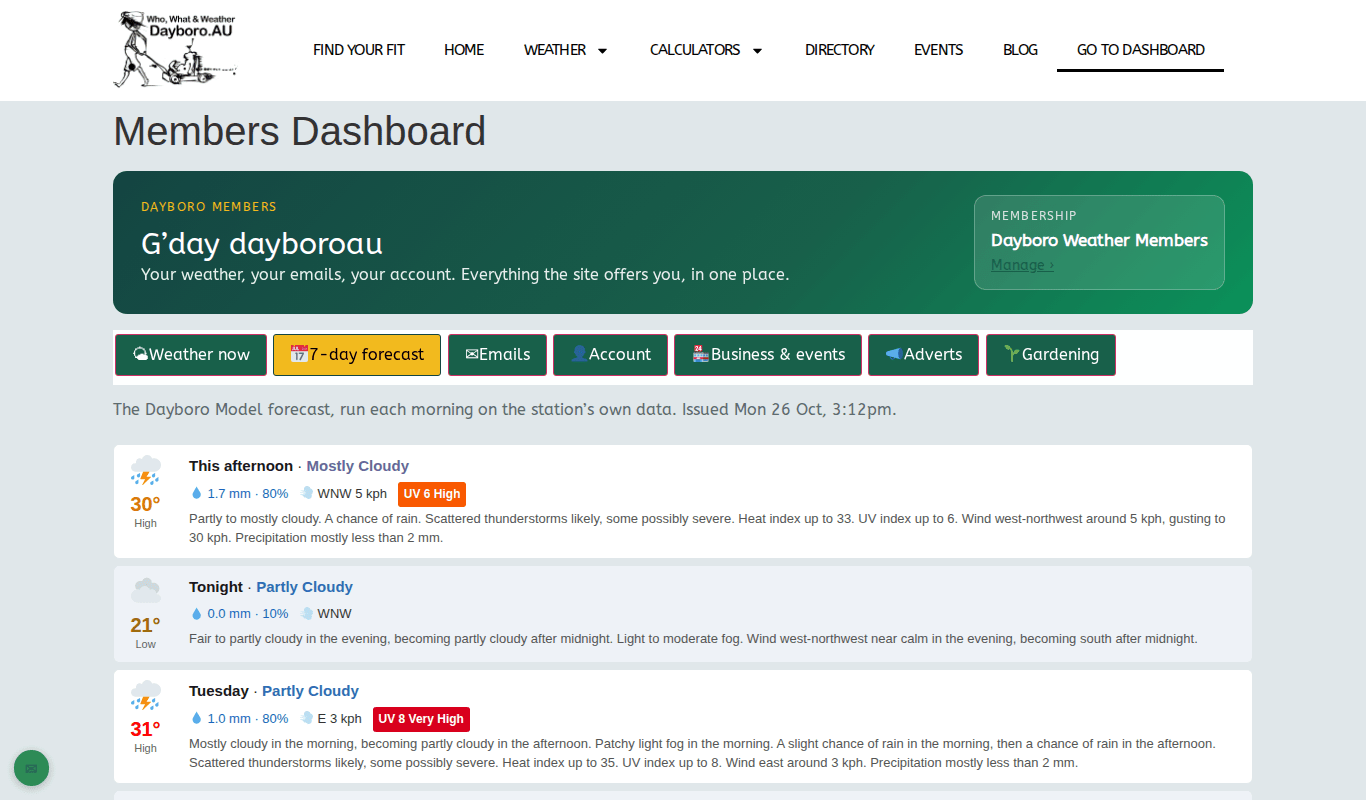Open the Adverts tab
1366x800 pixels.
pyautogui.click(x=924, y=355)
